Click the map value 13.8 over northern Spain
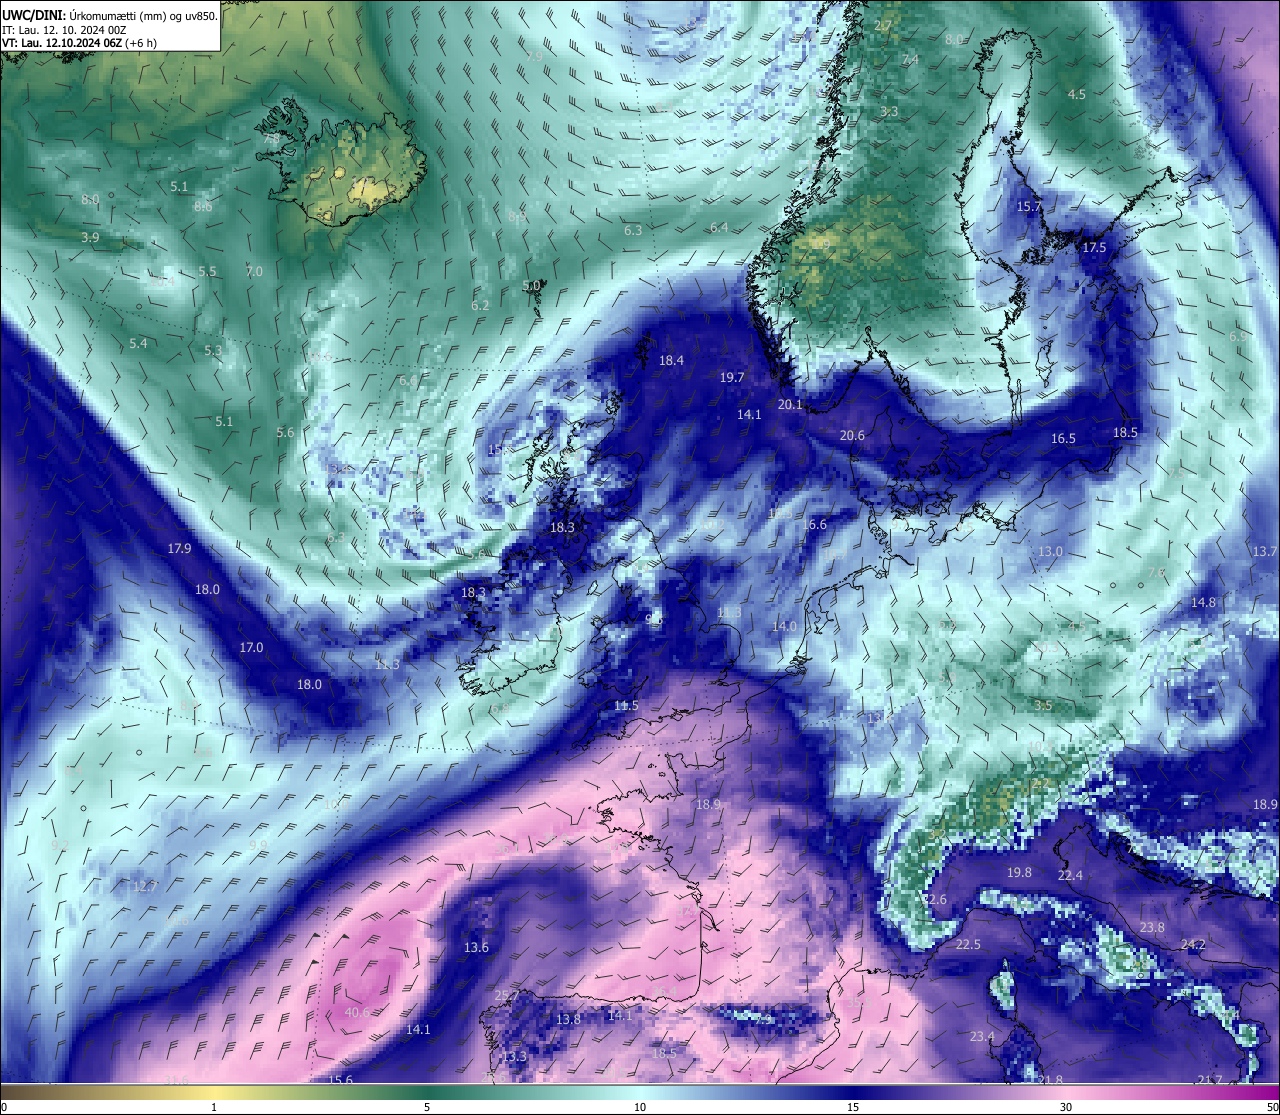The width and height of the screenshot is (1280, 1115). [x=568, y=1019]
